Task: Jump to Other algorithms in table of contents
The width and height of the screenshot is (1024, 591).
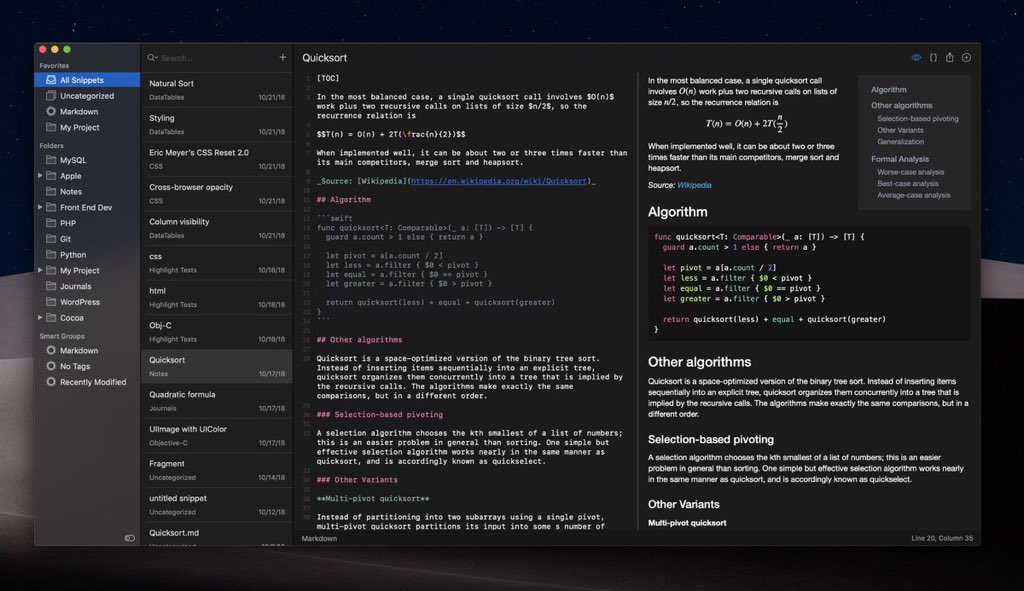Action: coord(901,105)
